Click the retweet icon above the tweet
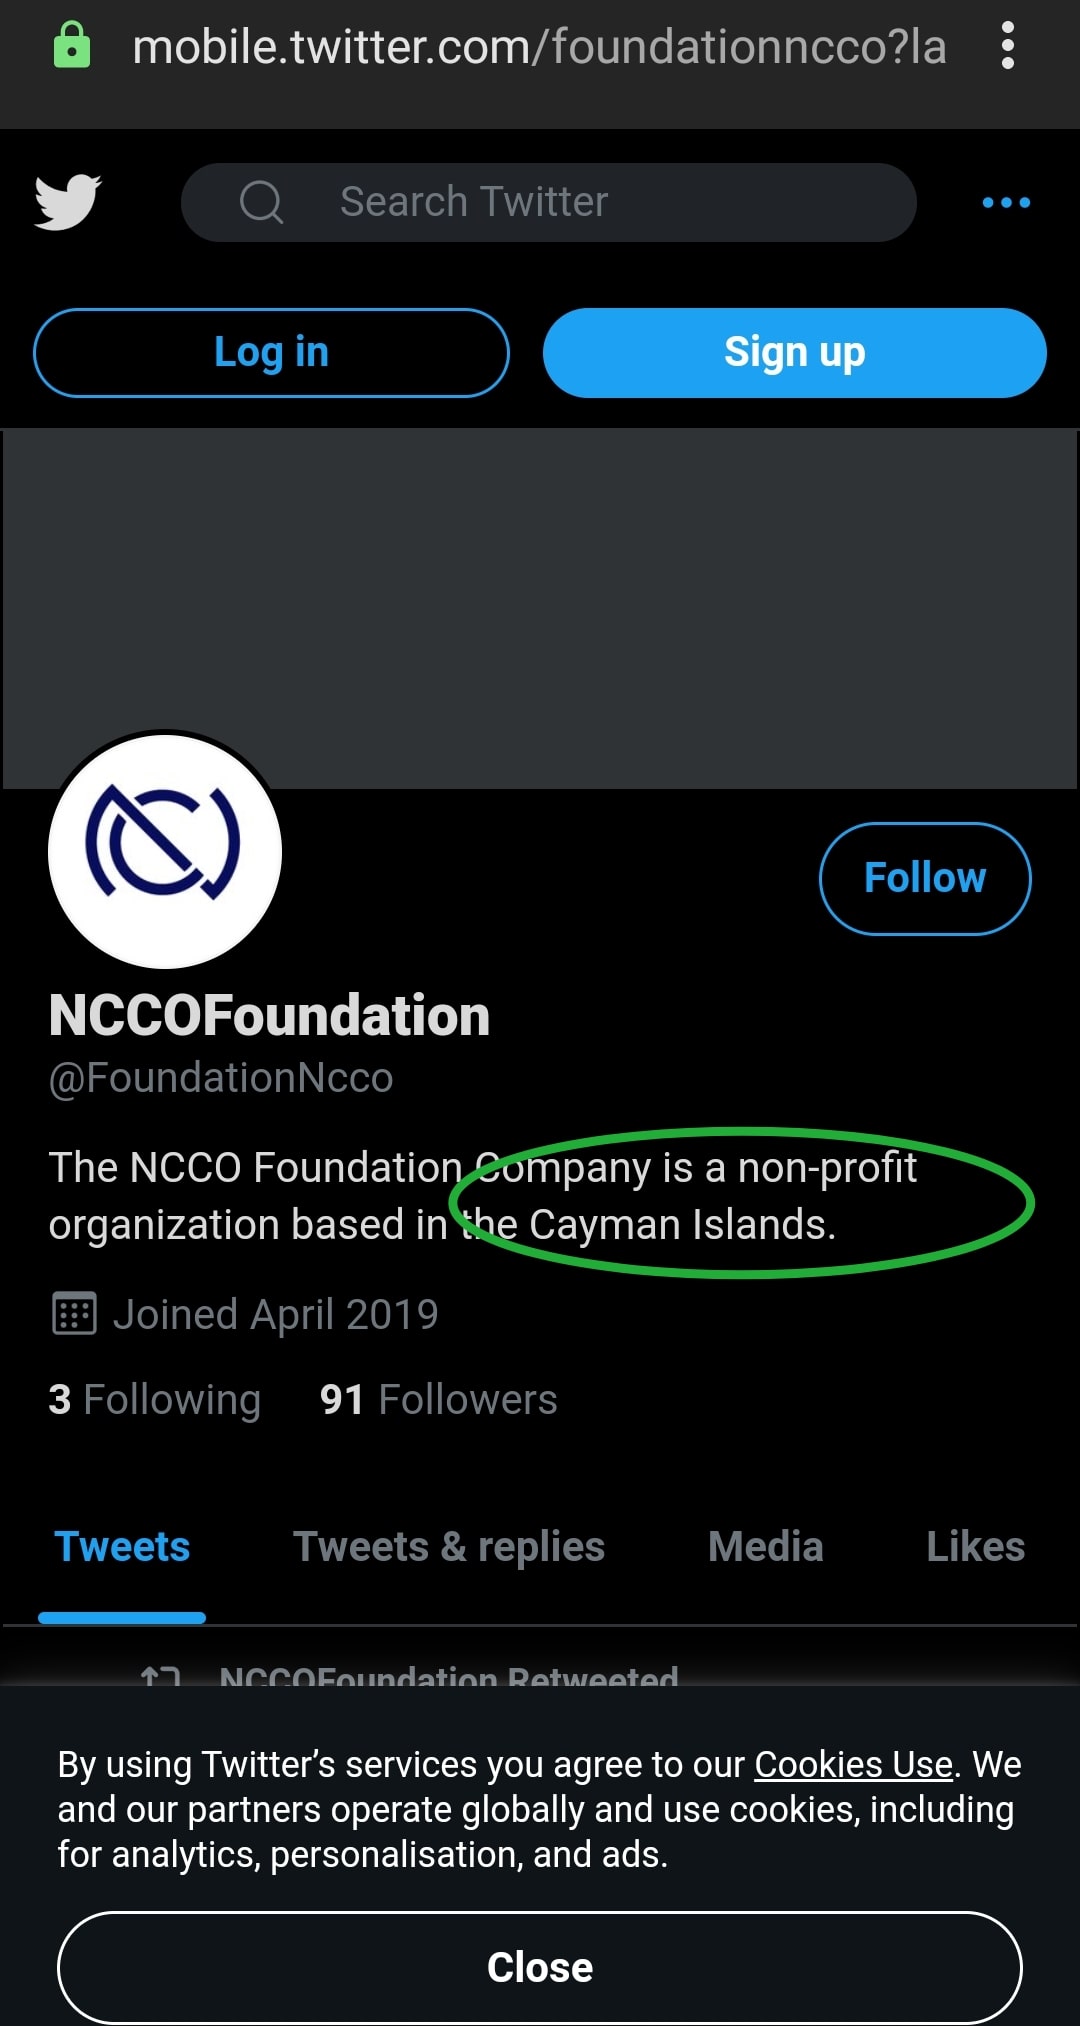 point(160,1676)
